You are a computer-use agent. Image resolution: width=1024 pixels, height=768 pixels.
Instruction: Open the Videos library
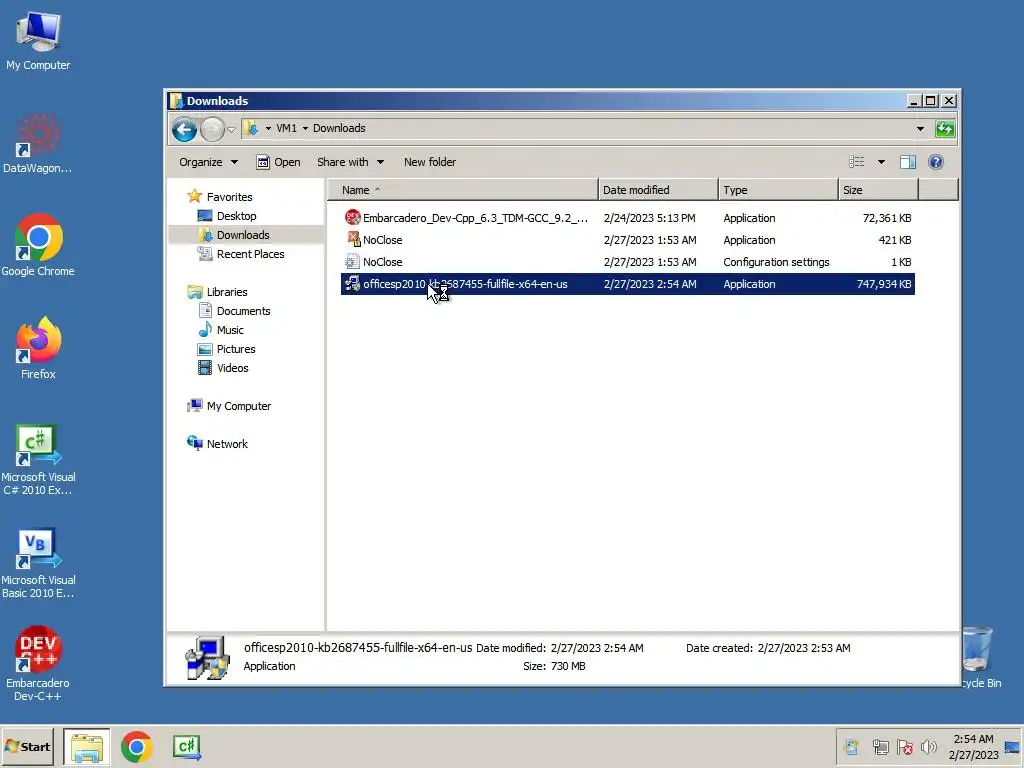click(232, 368)
